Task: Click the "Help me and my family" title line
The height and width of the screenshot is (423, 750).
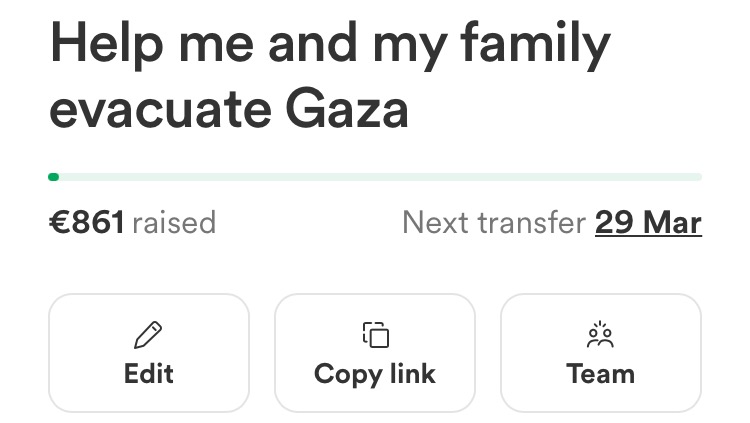Action: coord(329,47)
